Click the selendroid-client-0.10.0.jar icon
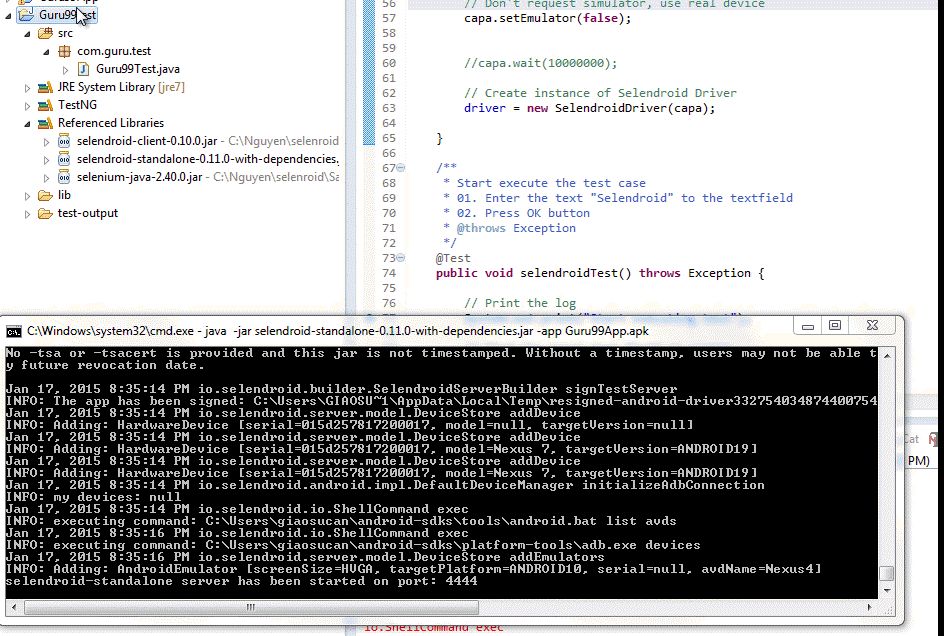Screen dimensions: 944x636 click(x=64, y=141)
